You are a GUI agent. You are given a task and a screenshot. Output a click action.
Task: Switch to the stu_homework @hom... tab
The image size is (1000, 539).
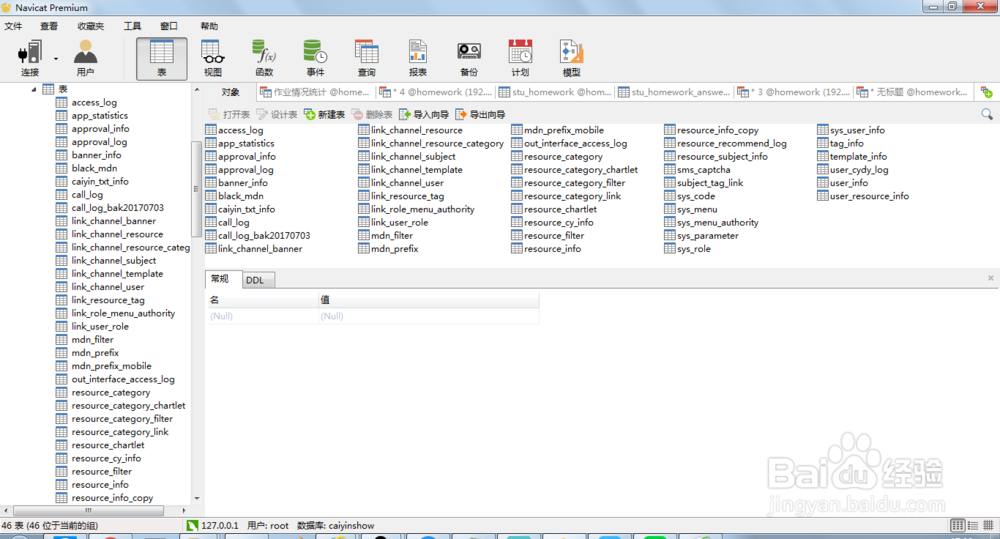click(x=555, y=92)
